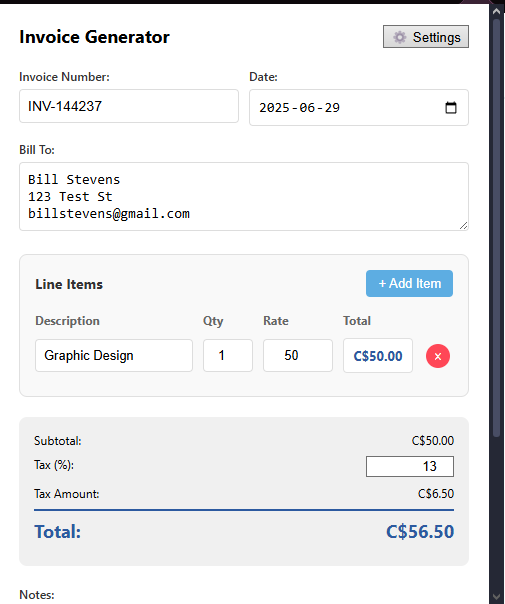
Task: Add a new line item
Action: tap(409, 284)
